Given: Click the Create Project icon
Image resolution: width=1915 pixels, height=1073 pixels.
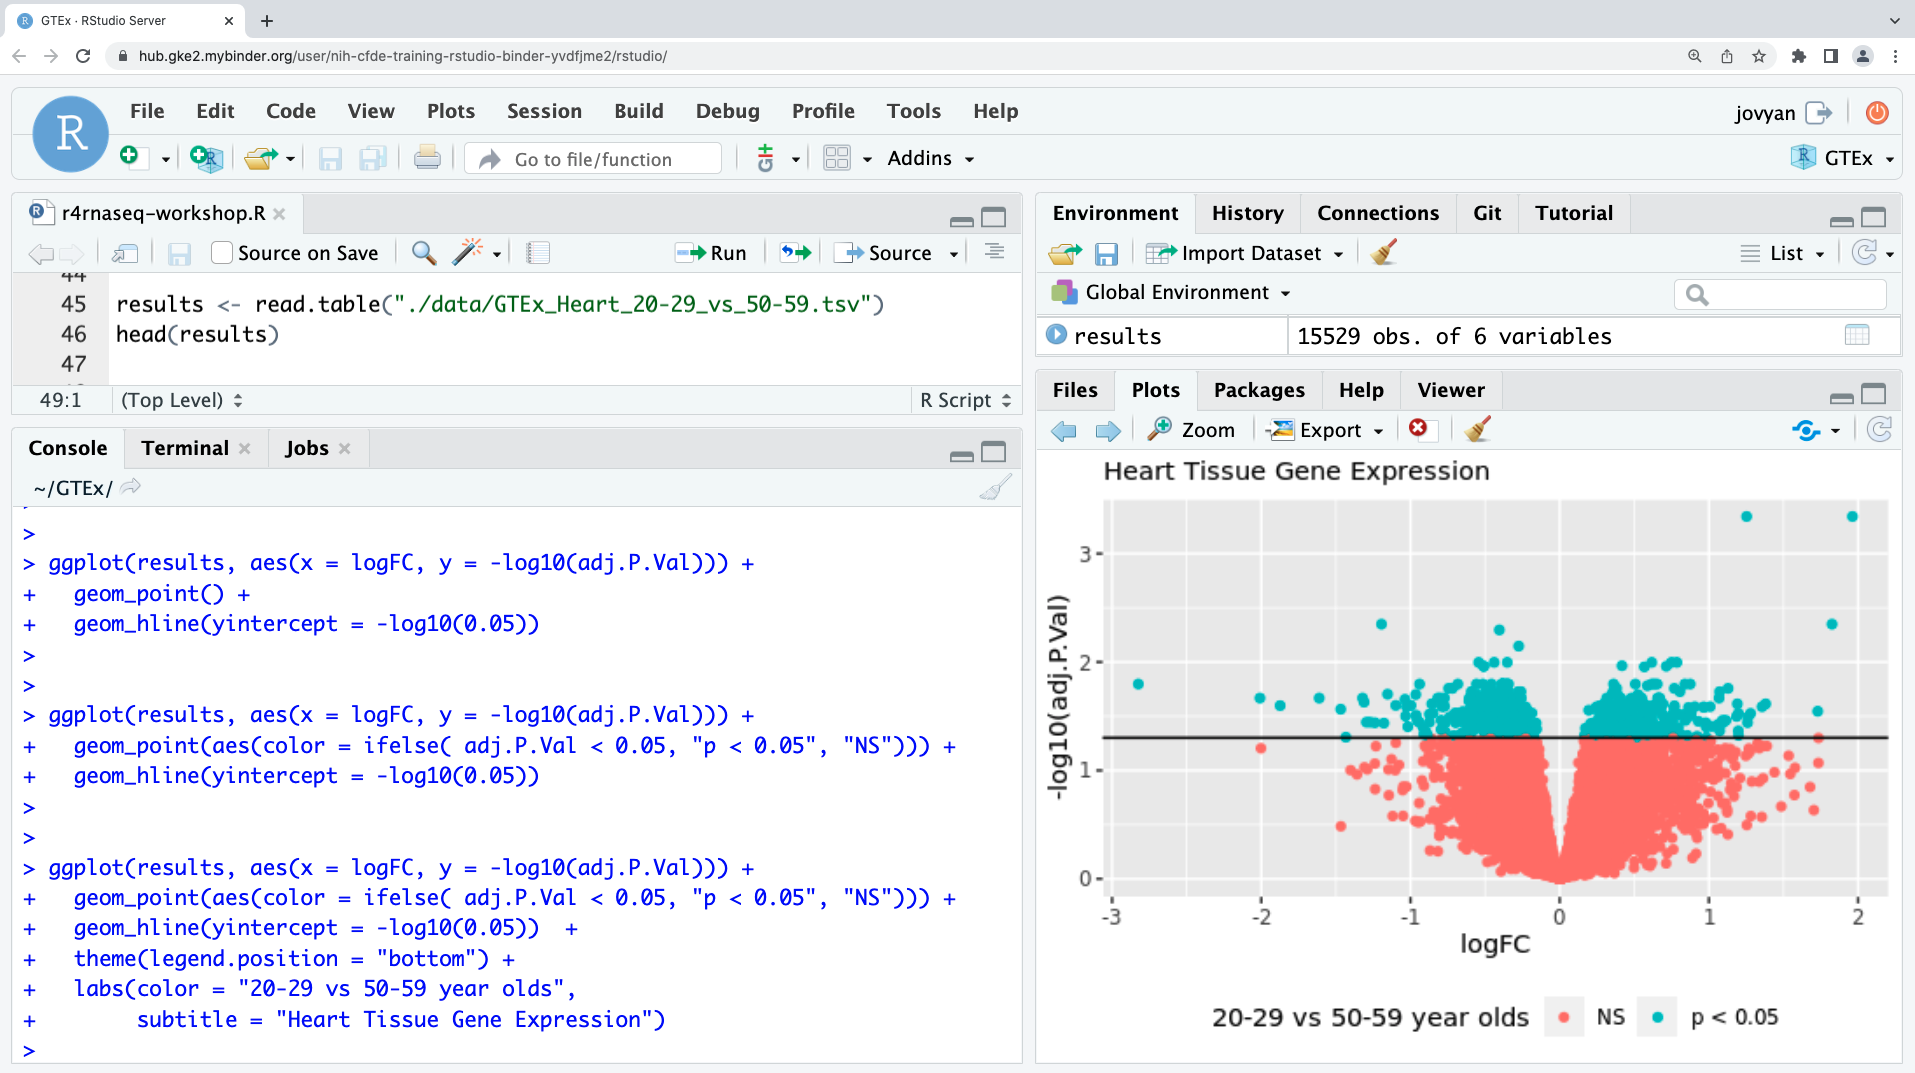Looking at the screenshot, I should tap(206, 158).
